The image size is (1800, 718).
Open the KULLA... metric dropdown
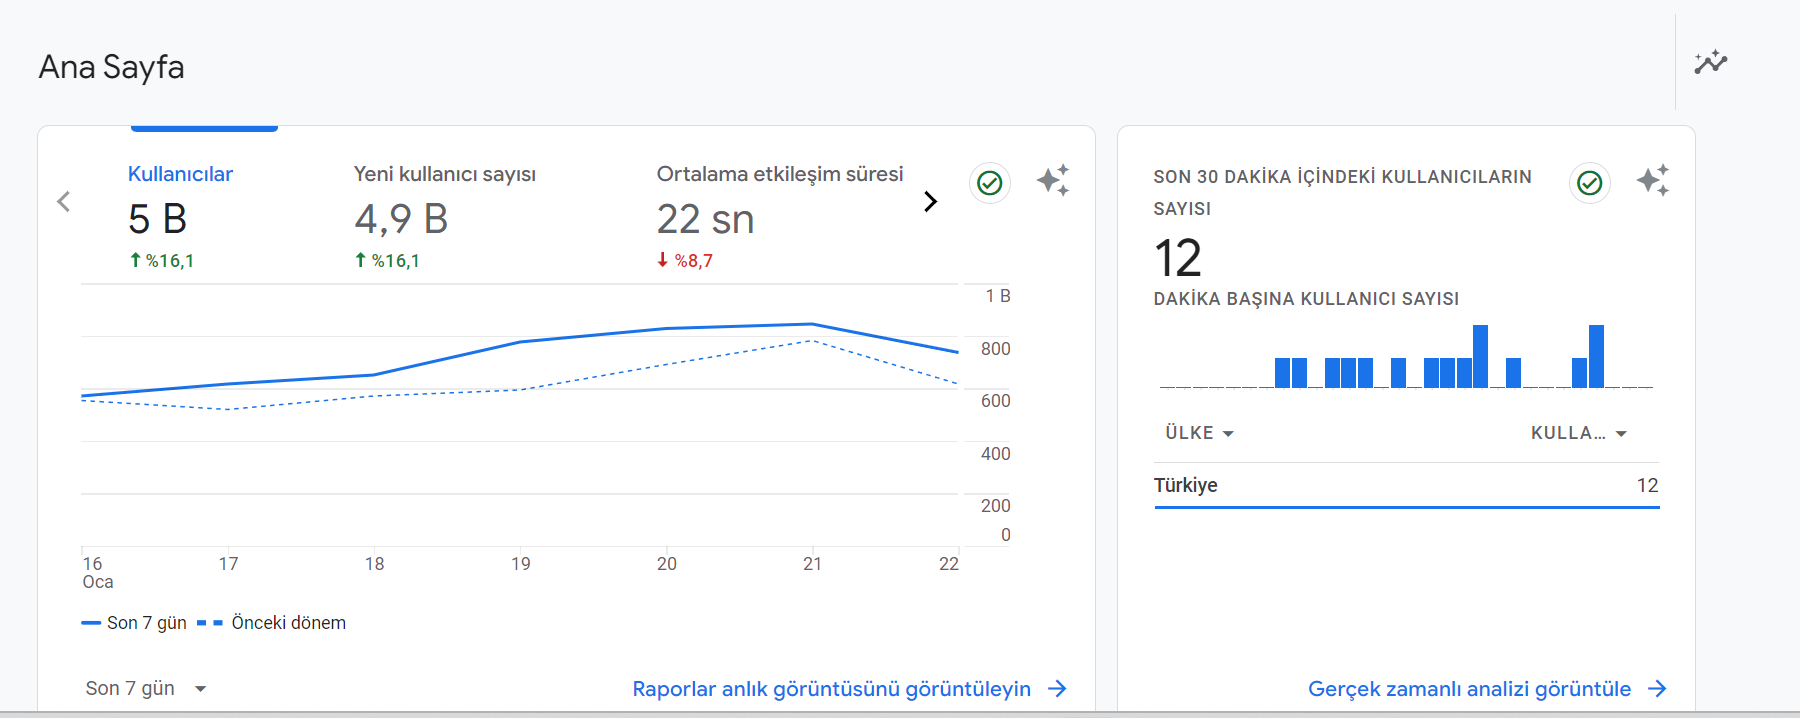click(x=1579, y=433)
